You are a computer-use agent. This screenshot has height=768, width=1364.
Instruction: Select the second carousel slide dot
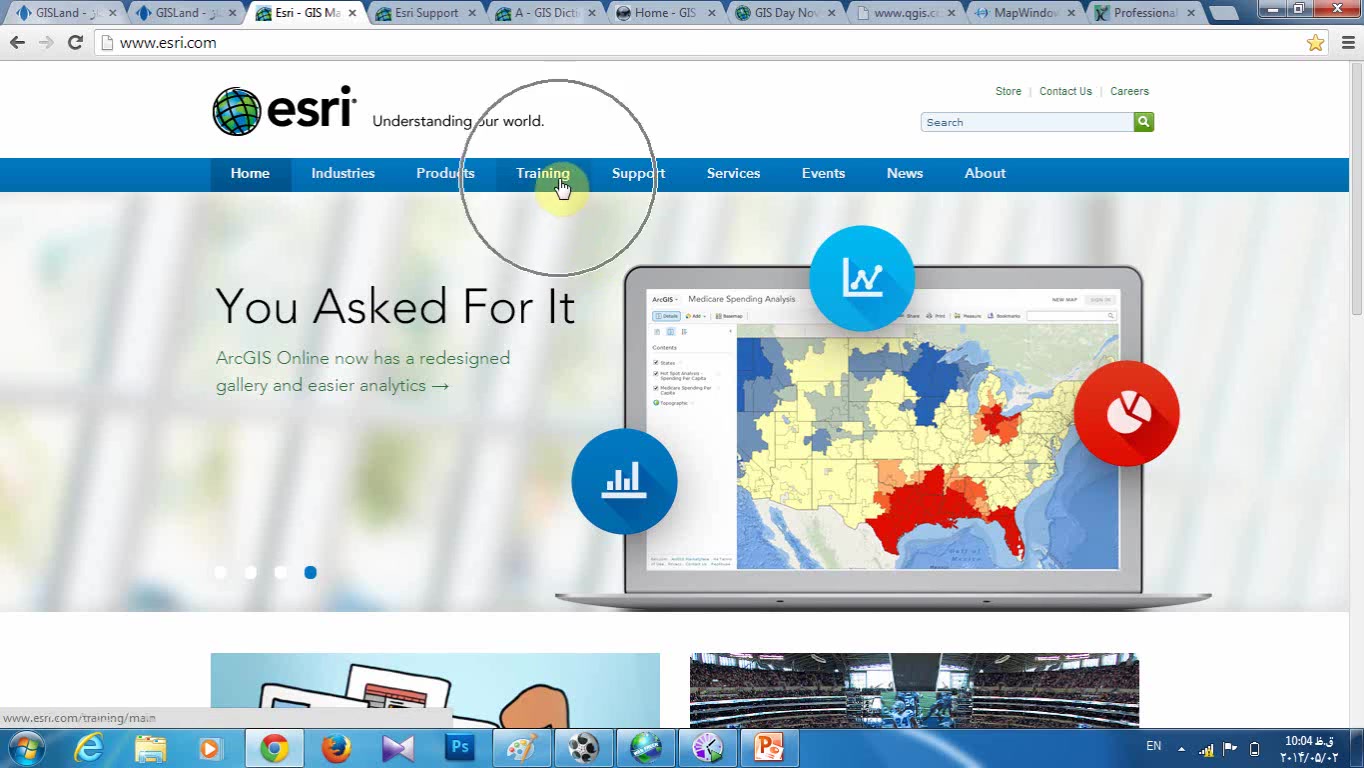click(251, 572)
